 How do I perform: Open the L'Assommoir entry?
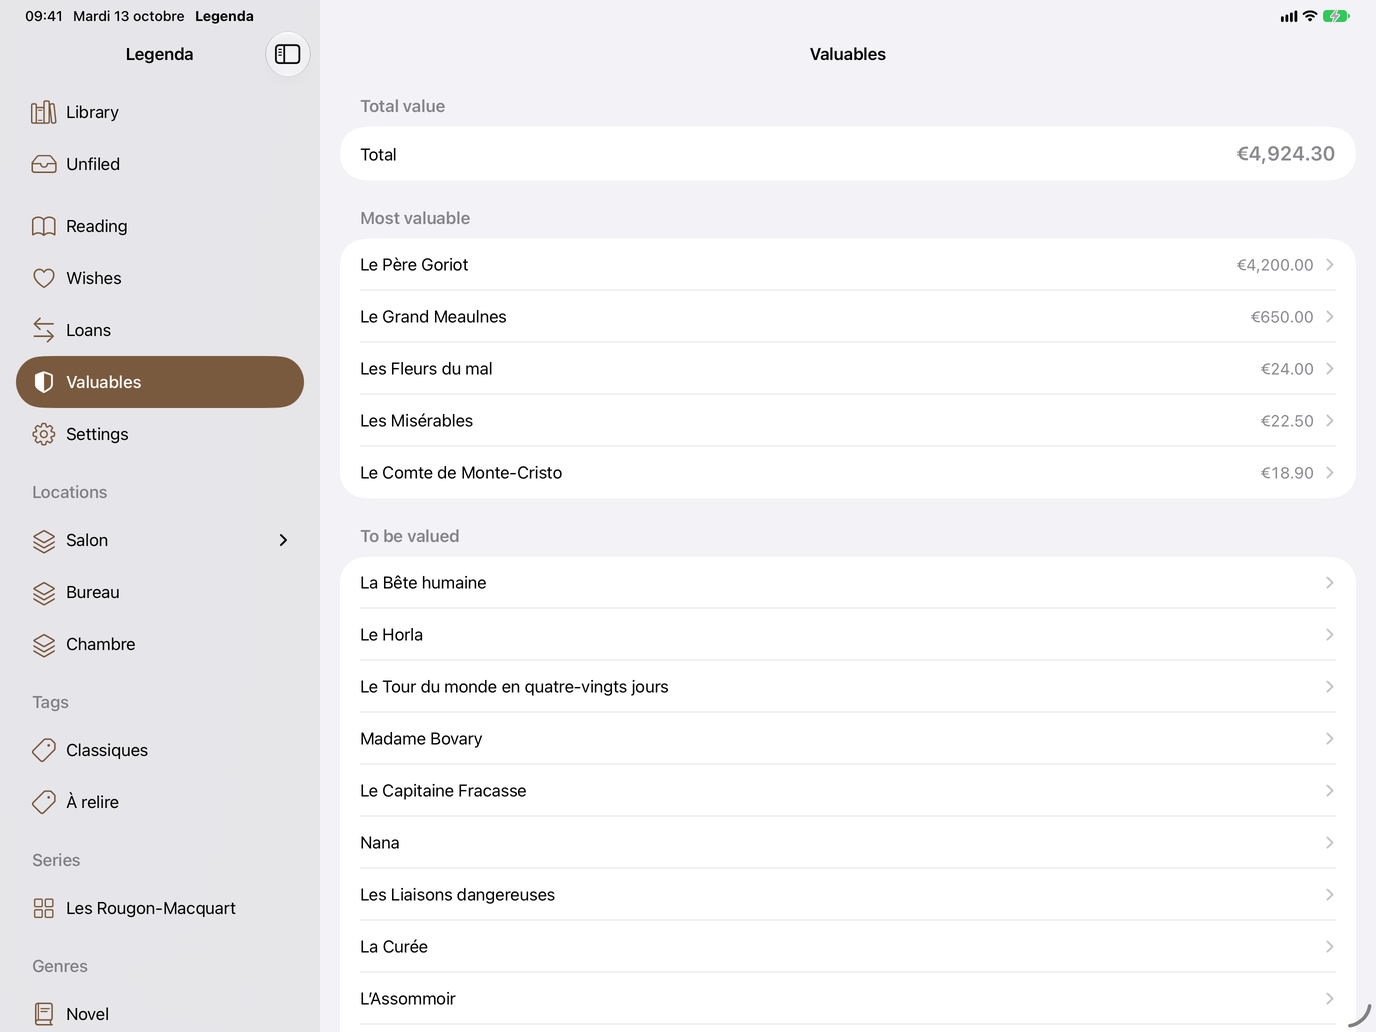point(848,998)
